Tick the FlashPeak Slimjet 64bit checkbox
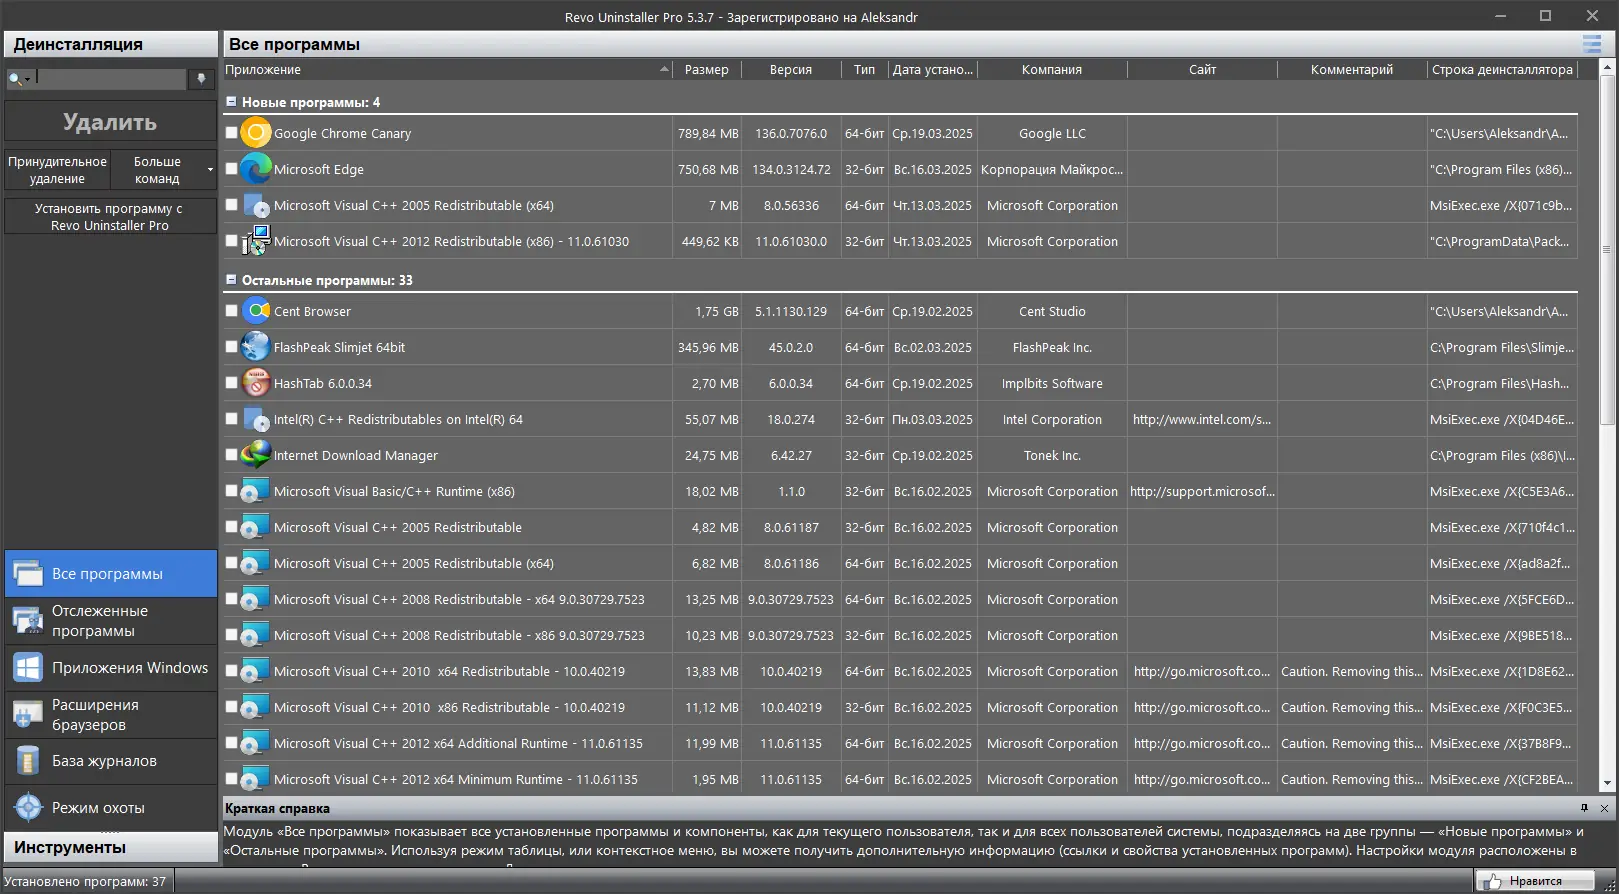Screen dimensions: 1619x894 point(232,347)
